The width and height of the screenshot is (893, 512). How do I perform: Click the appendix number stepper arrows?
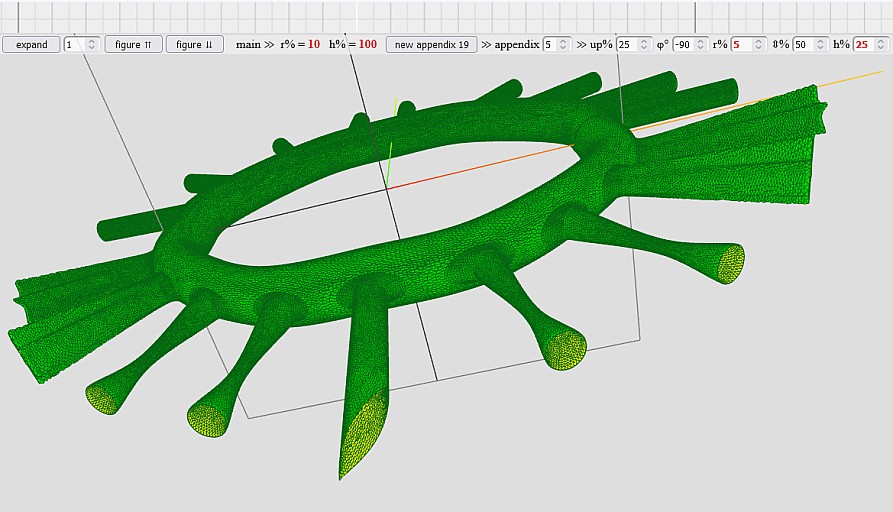[x=564, y=45]
